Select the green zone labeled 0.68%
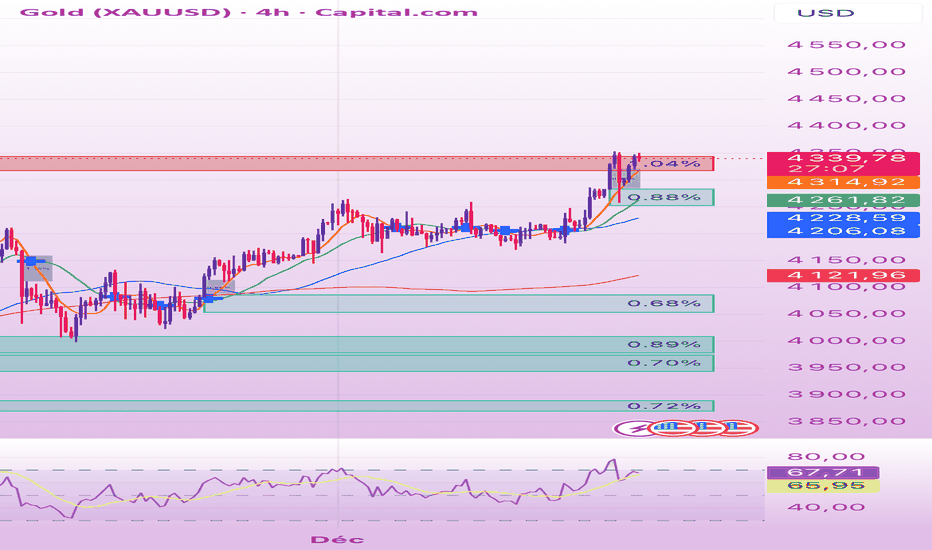The height and width of the screenshot is (550, 932). (459, 304)
